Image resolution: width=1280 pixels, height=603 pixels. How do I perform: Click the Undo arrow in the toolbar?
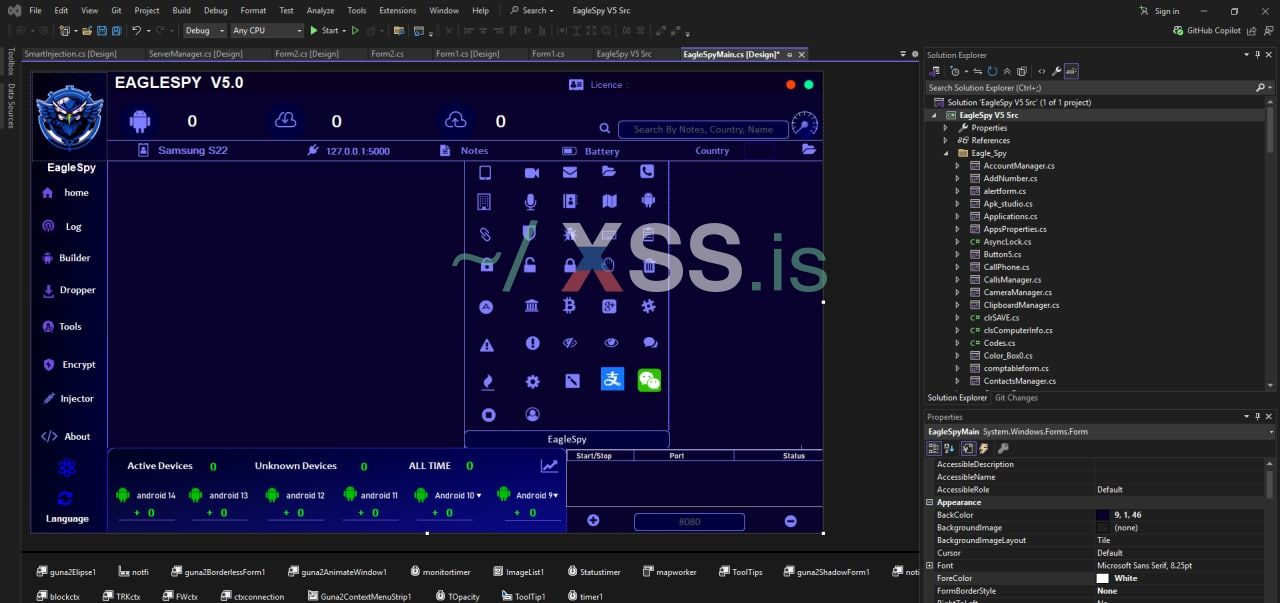click(136, 31)
